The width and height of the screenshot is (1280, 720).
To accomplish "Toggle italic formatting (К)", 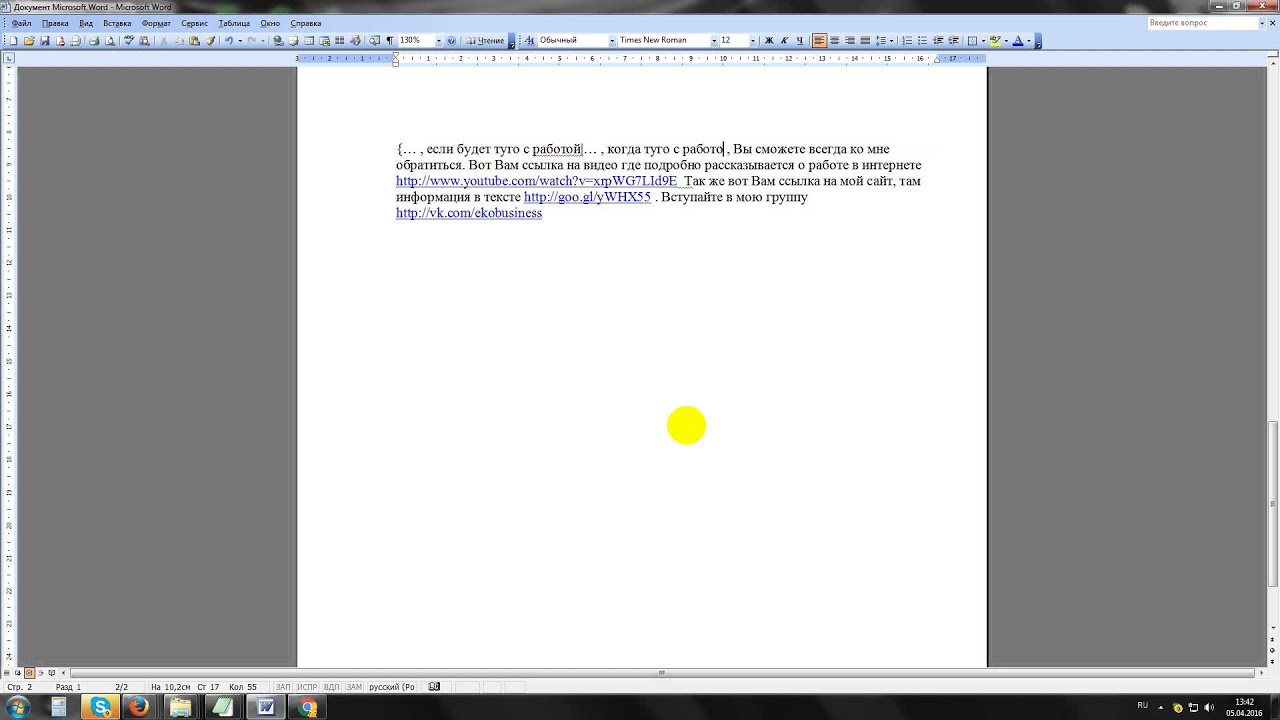I will 784,41.
